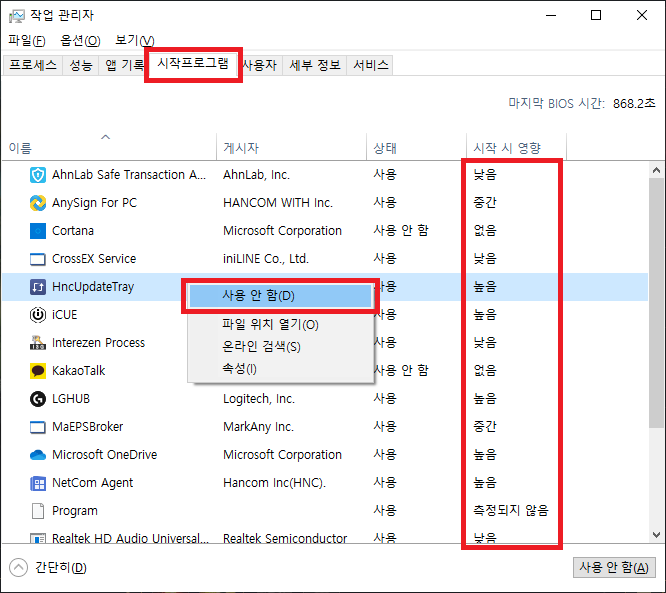Select the NetCom Agent row name
This screenshot has width=666, height=593.
tap(92, 483)
